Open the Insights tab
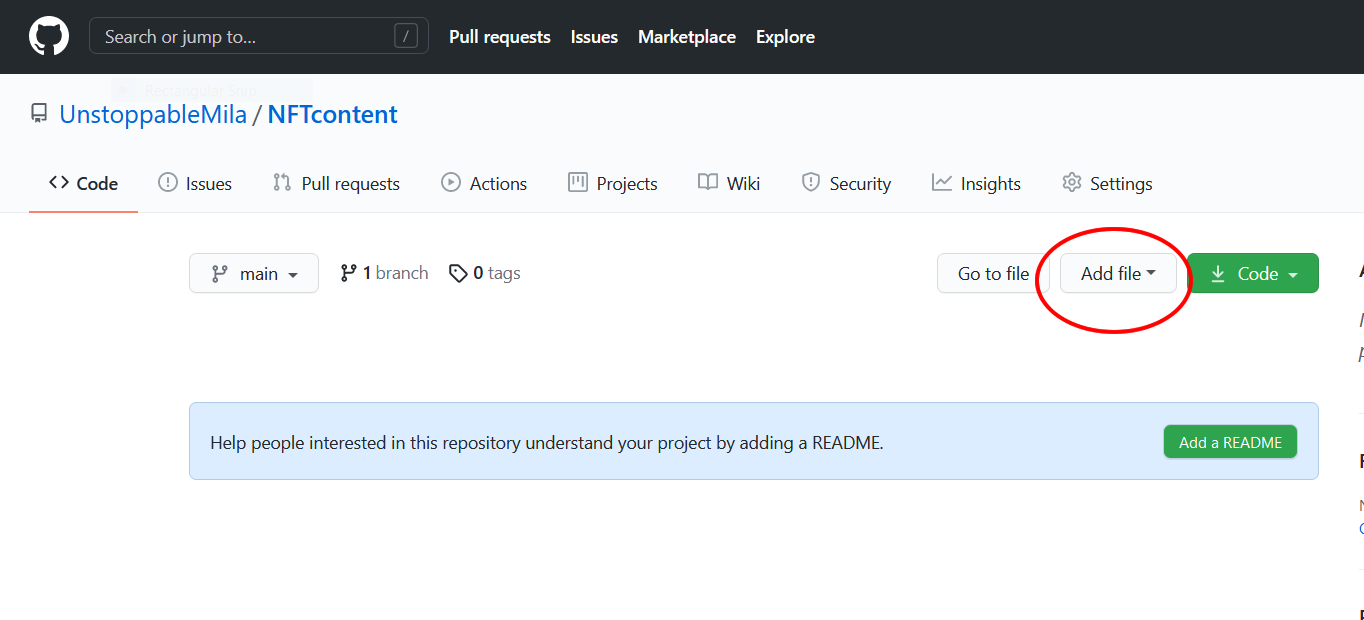Image resolution: width=1364 pixels, height=620 pixels. 976,183
